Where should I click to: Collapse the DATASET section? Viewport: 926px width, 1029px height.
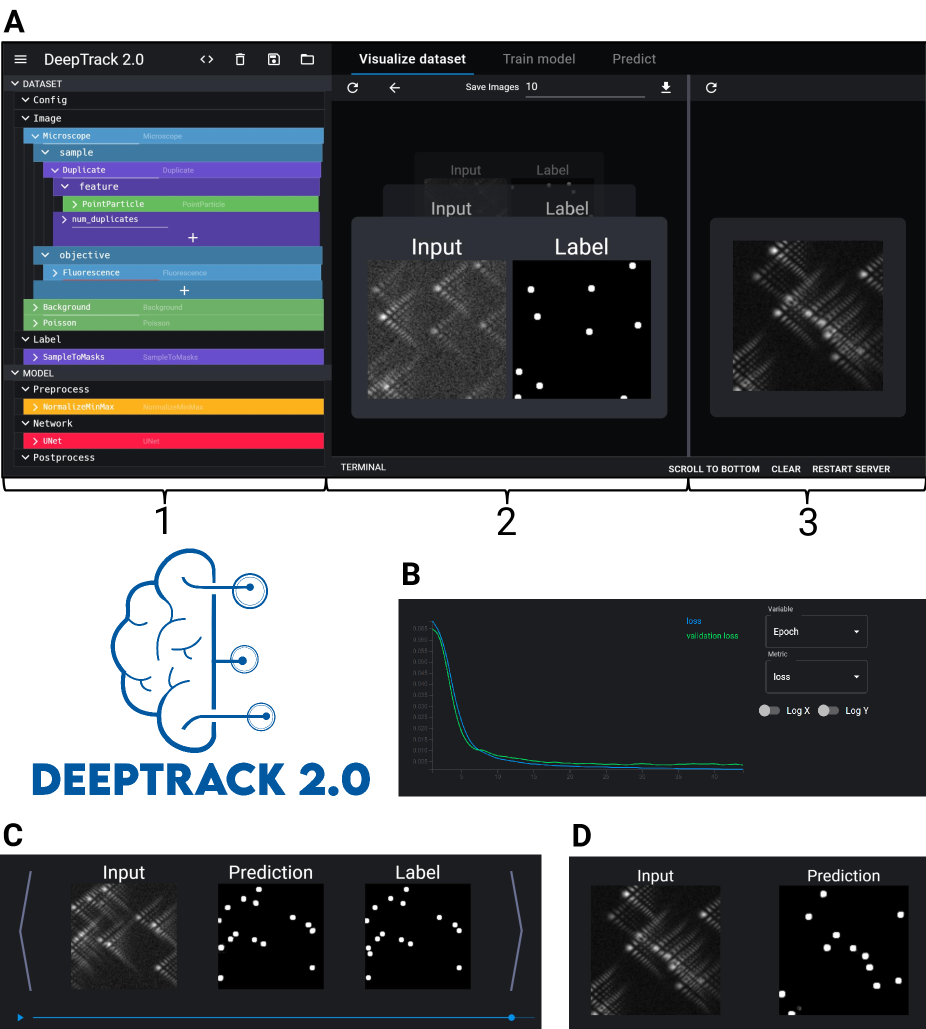(15, 84)
